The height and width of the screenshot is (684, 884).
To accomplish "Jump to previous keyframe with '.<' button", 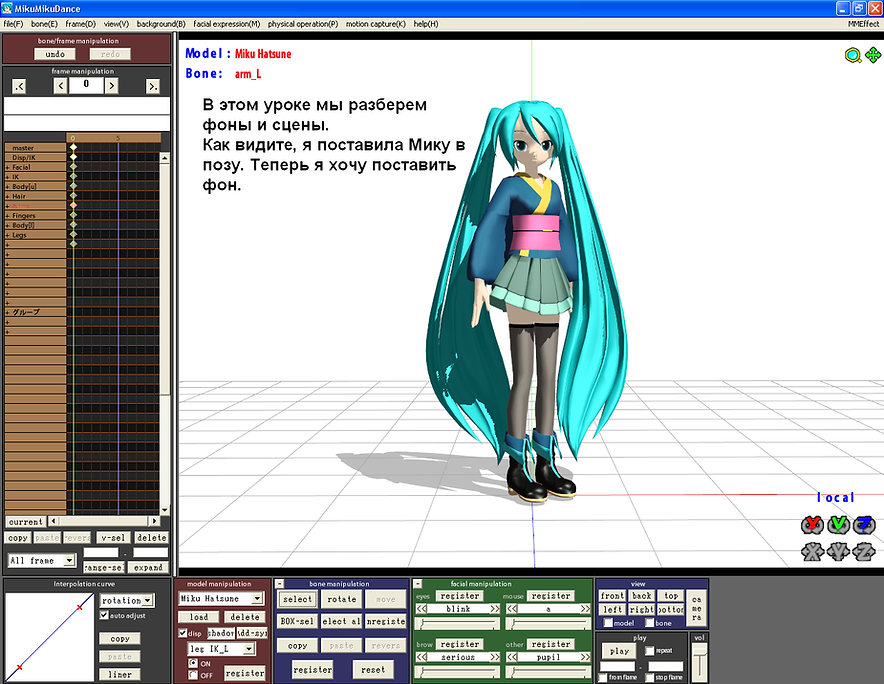I will coord(19,86).
